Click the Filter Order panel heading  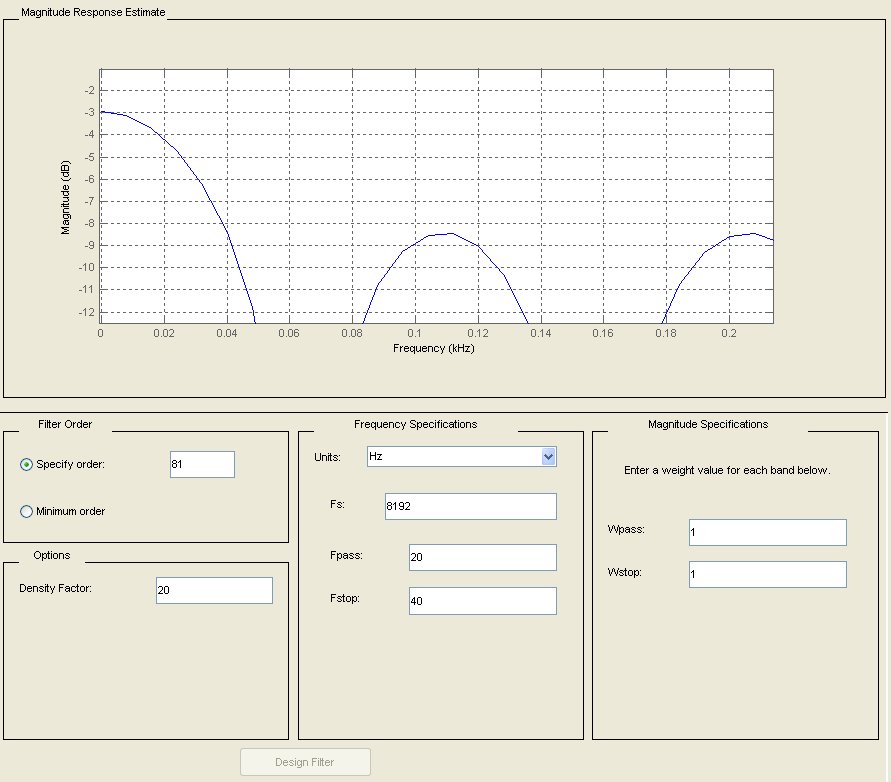(65, 424)
